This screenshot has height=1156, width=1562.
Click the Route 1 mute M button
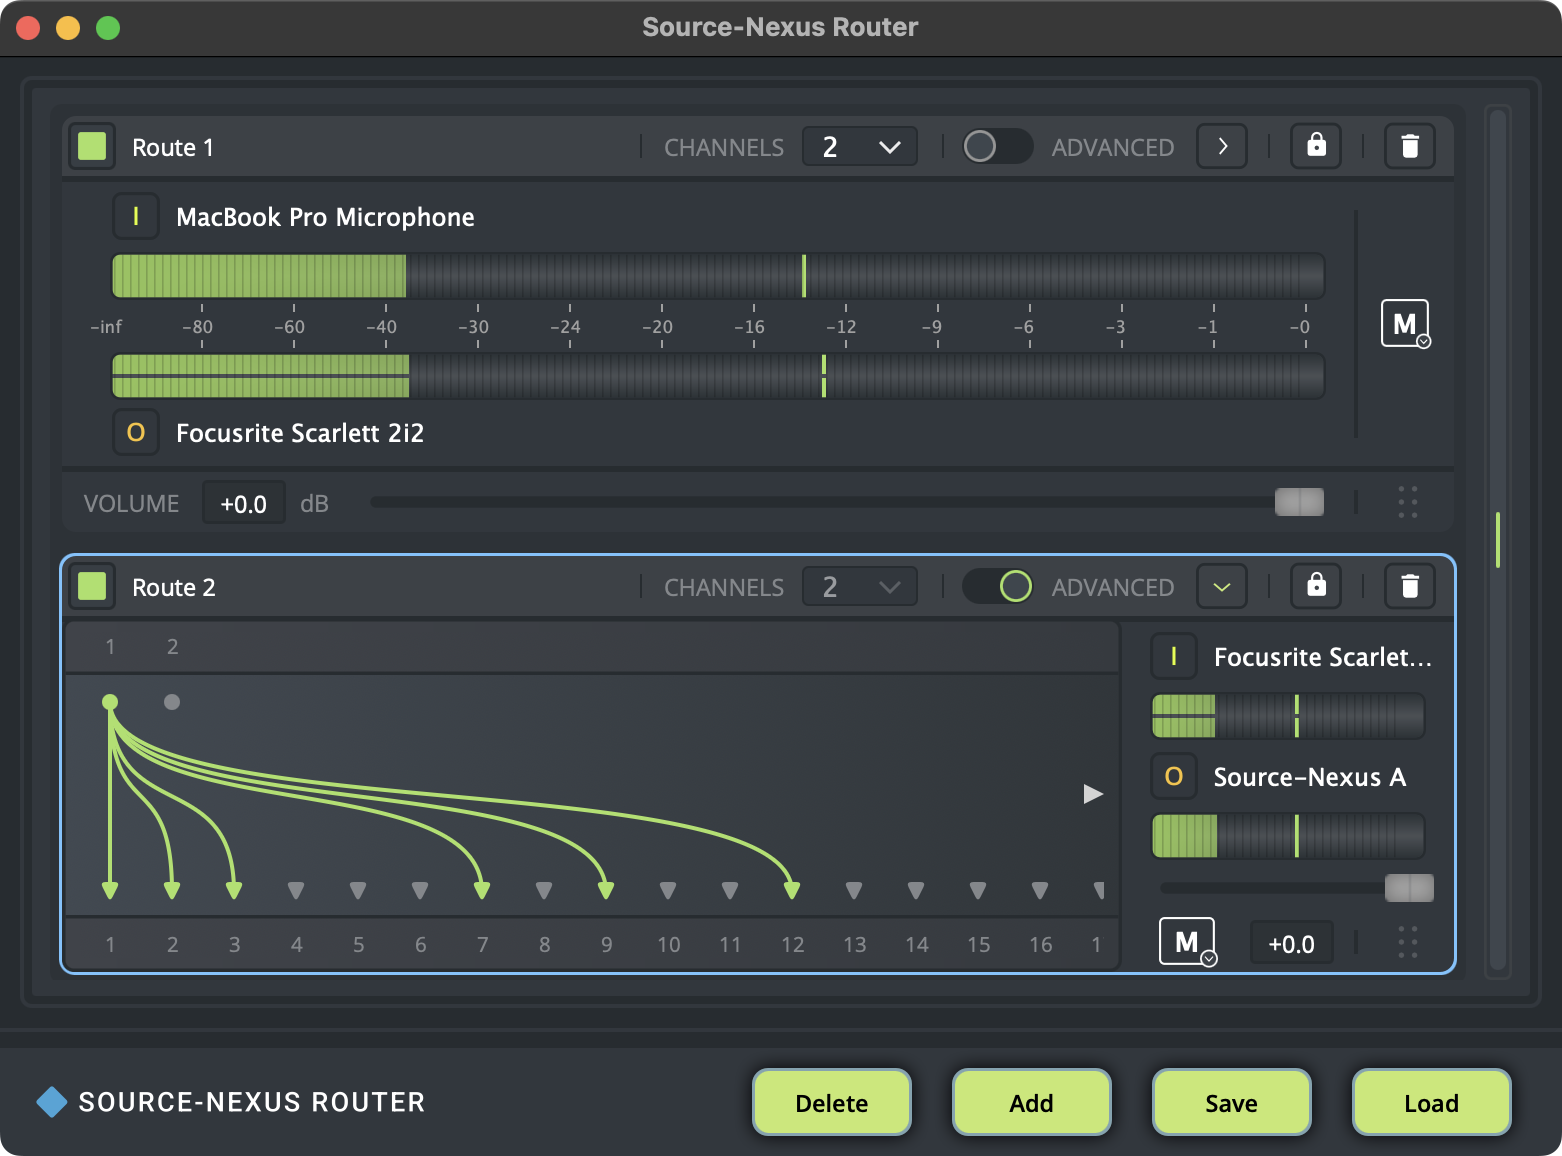pyautogui.click(x=1405, y=324)
